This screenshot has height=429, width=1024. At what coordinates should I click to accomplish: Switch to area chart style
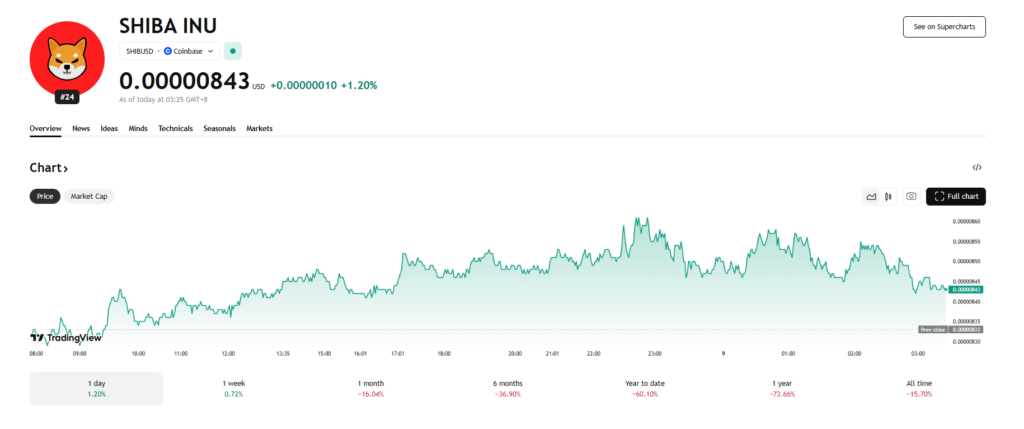tap(871, 197)
